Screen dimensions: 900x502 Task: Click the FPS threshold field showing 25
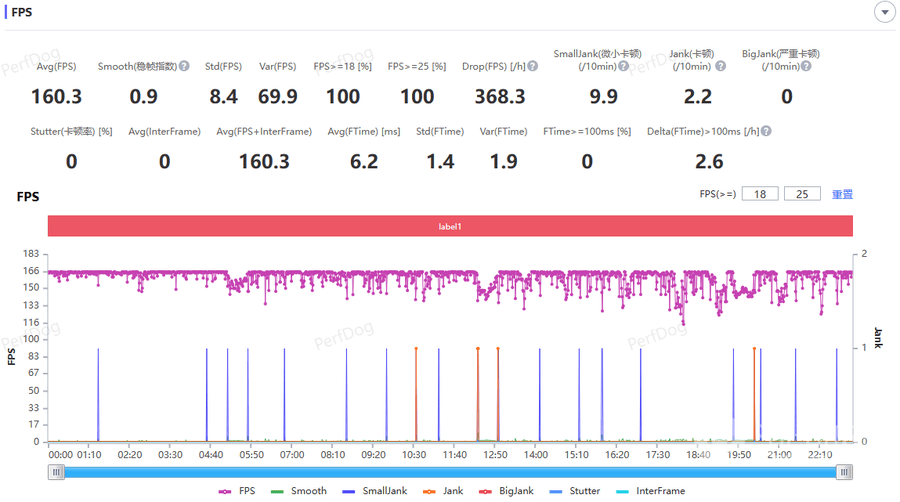tap(802, 194)
